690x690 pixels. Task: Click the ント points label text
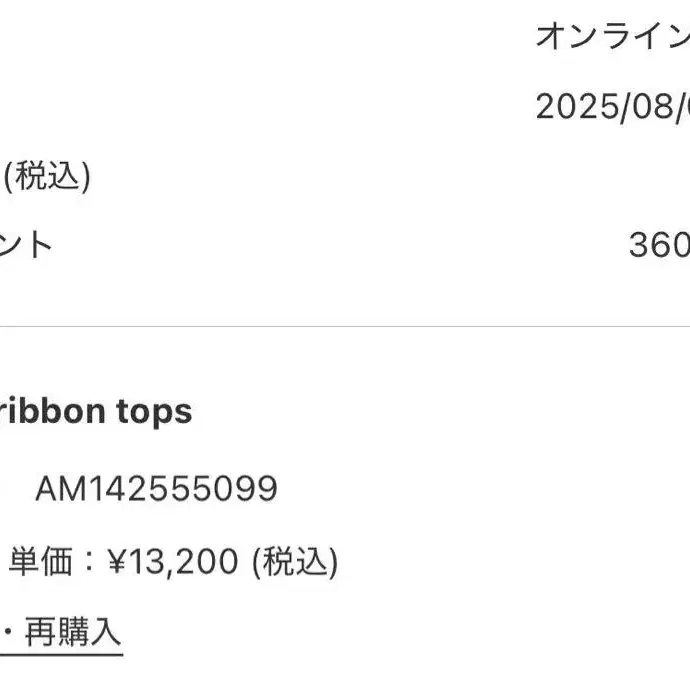point(26,245)
